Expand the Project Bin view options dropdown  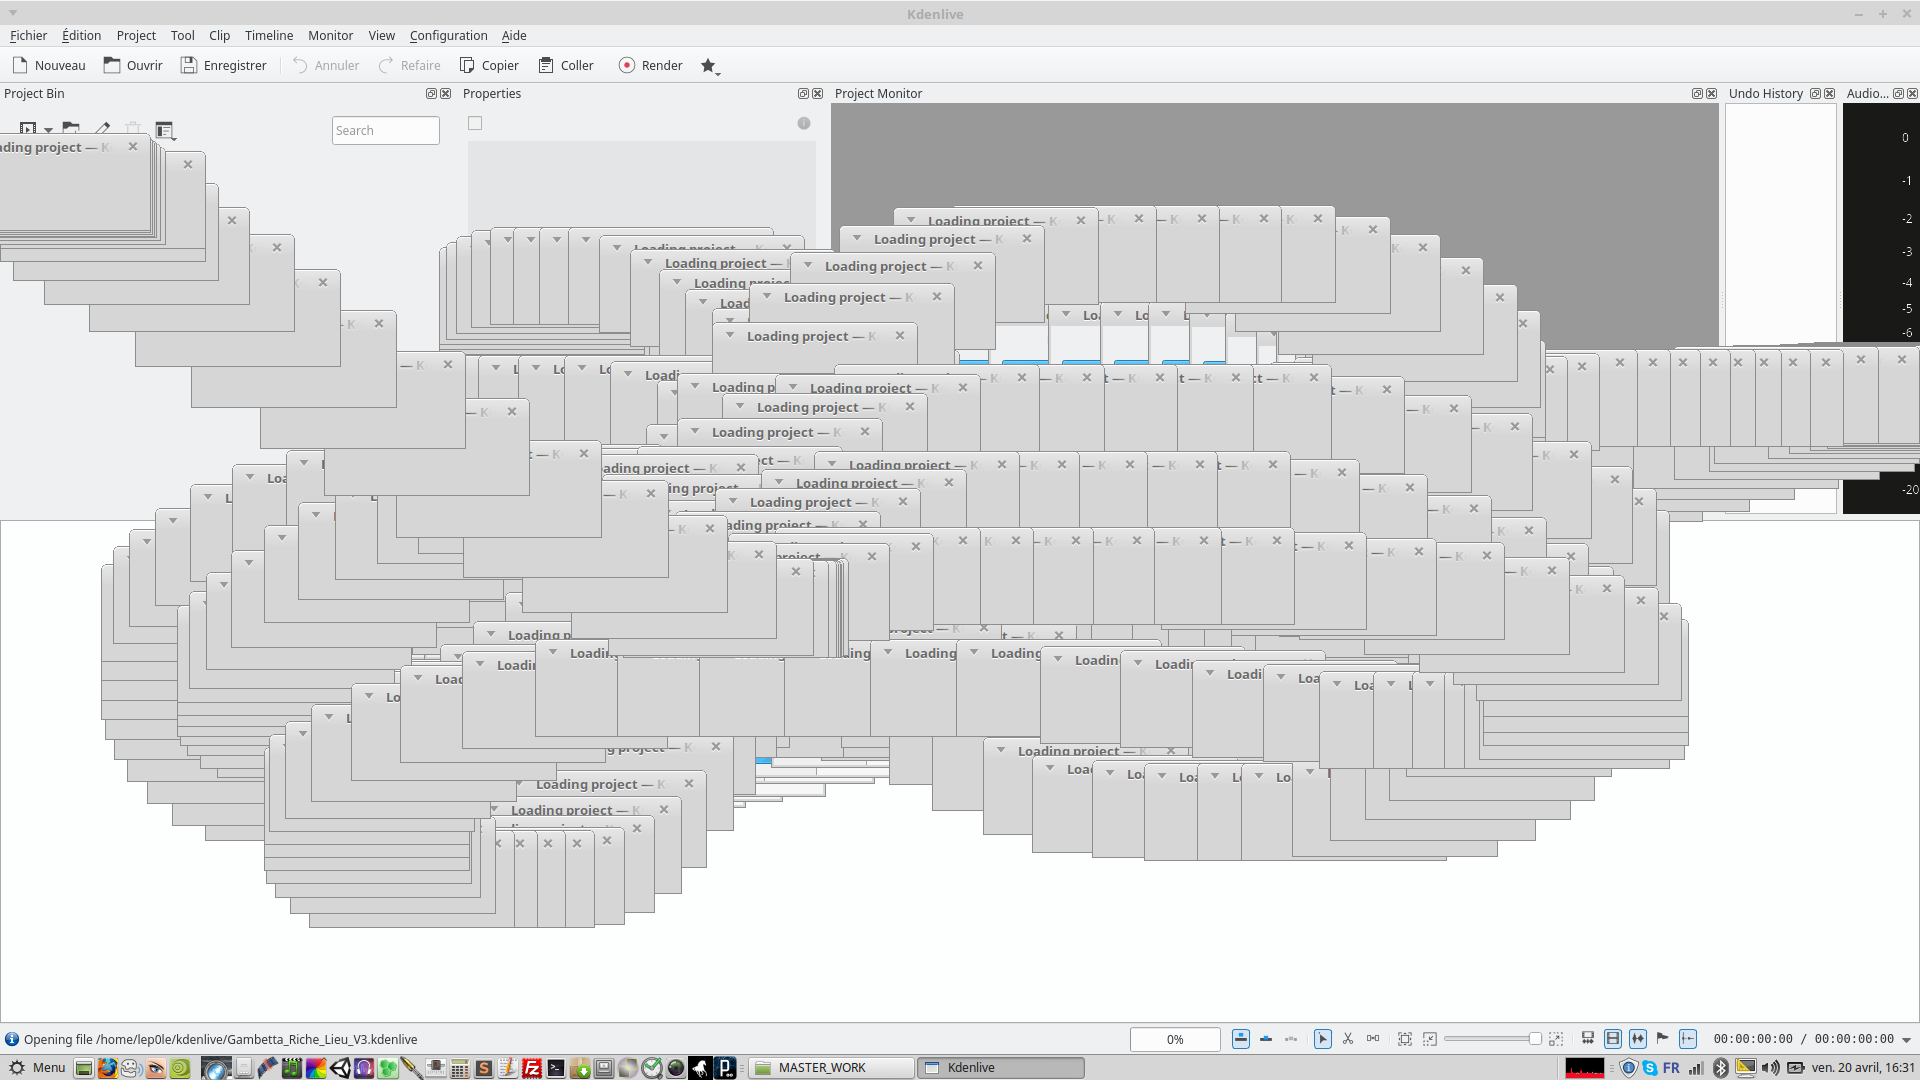click(x=165, y=130)
